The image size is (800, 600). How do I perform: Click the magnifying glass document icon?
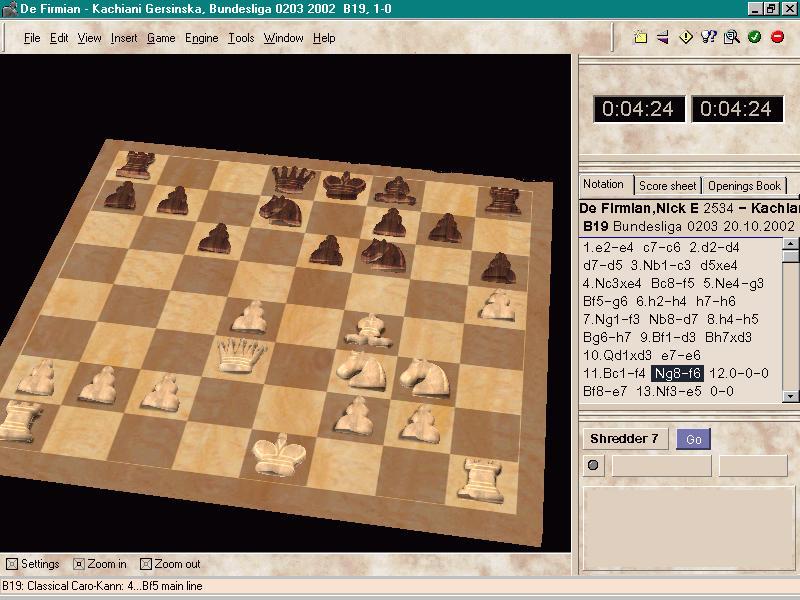731,38
